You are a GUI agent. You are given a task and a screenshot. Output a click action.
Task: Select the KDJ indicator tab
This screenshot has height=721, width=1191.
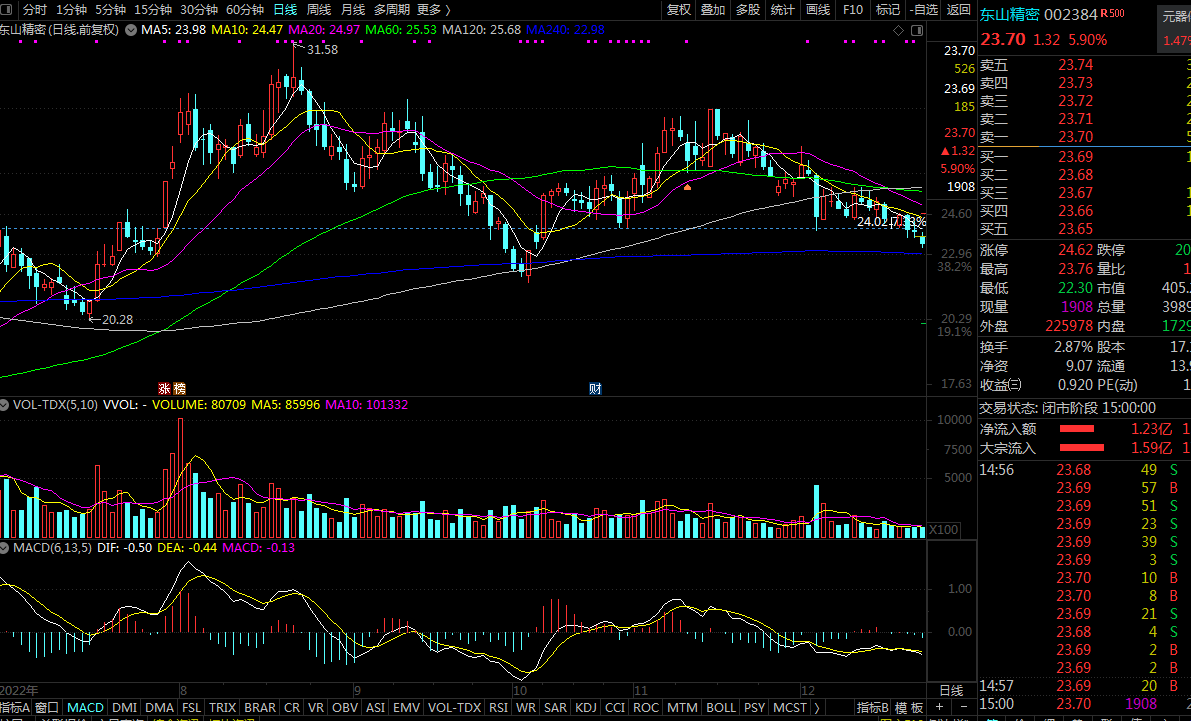click(587, 708)
